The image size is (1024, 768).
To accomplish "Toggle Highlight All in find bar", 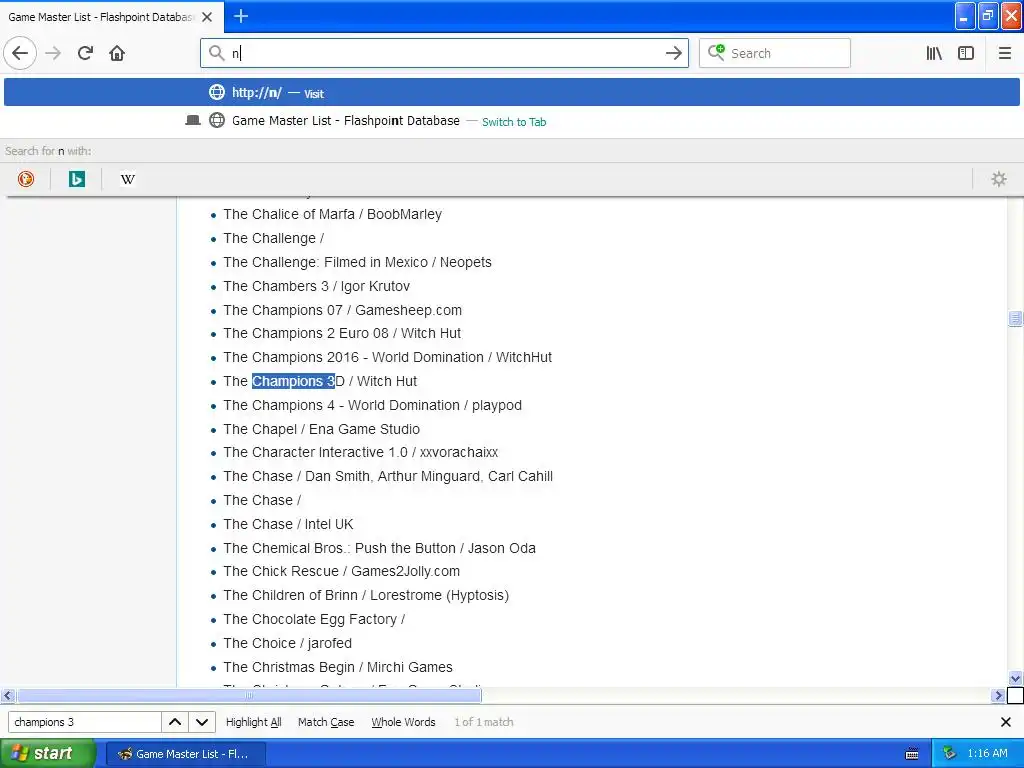I will pyautogui.click(x=253, y=722).
